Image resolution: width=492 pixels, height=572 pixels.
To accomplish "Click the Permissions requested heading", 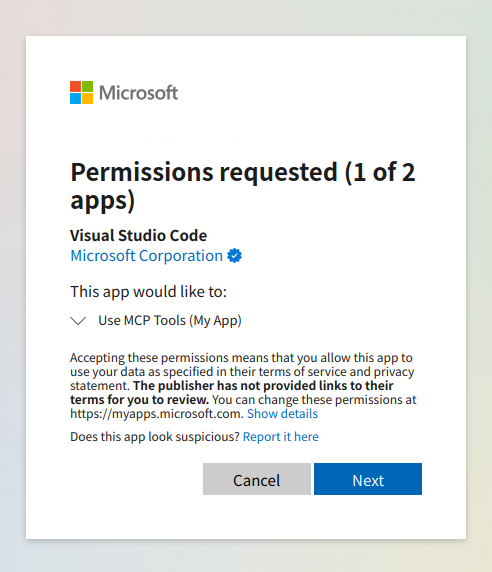I will point(243,186).
